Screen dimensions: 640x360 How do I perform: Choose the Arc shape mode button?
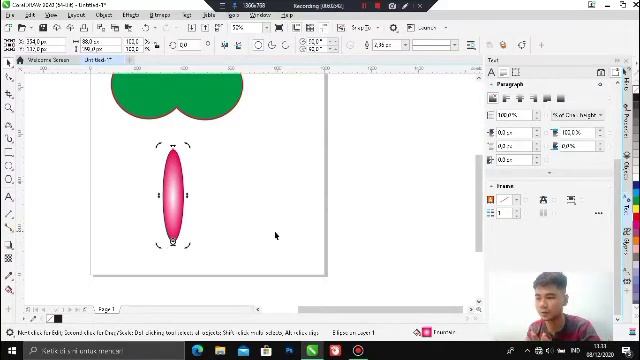point(286,45)
